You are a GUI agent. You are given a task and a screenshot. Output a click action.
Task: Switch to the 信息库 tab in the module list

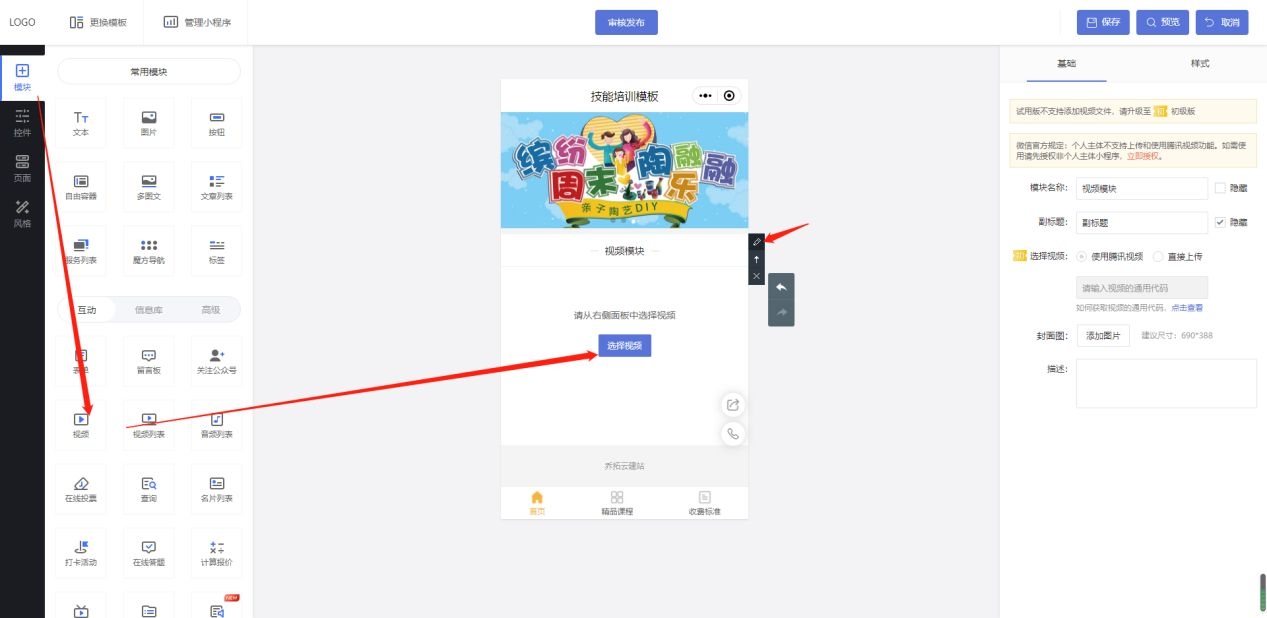click(x=147, y=310)
